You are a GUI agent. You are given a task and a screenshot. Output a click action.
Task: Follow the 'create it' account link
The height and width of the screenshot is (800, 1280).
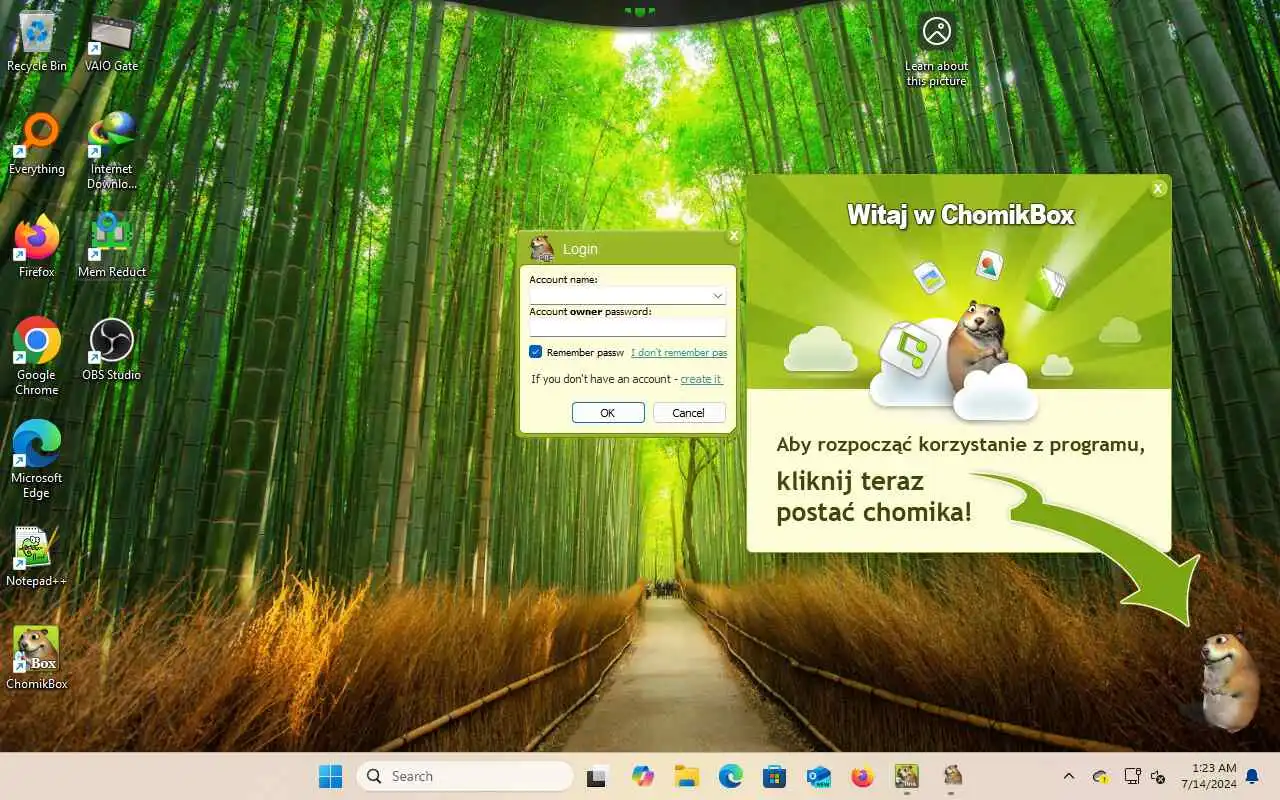pos(701,379)
